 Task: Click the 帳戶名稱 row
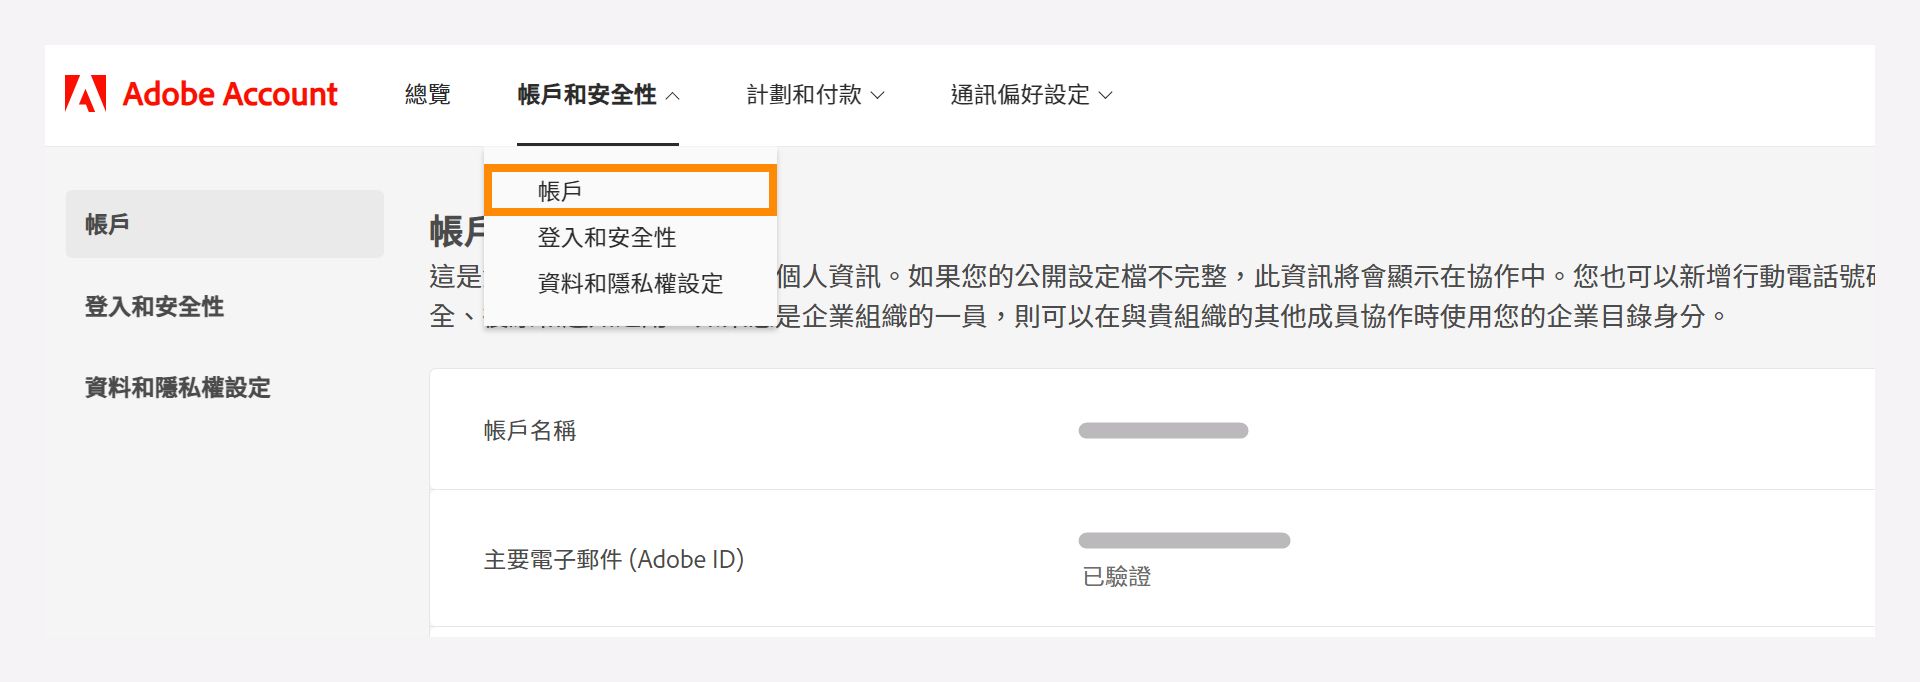pyautogui.click(x=531, y=430)
